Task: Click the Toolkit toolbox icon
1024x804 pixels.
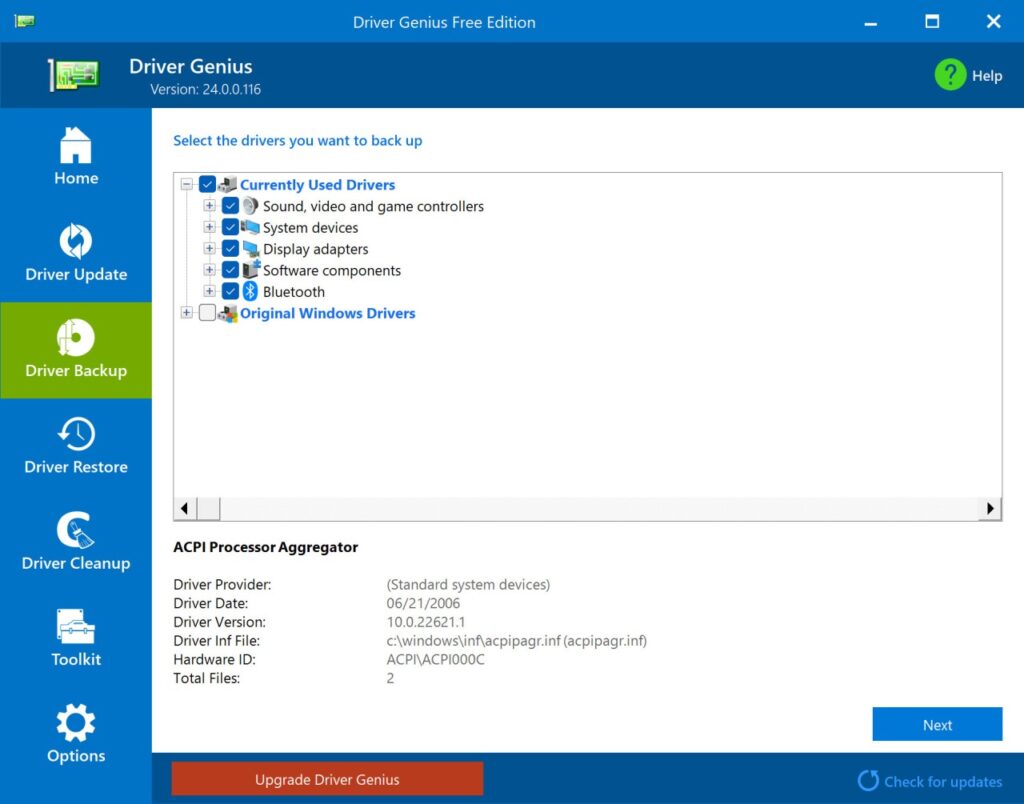Action: (76, 626)
